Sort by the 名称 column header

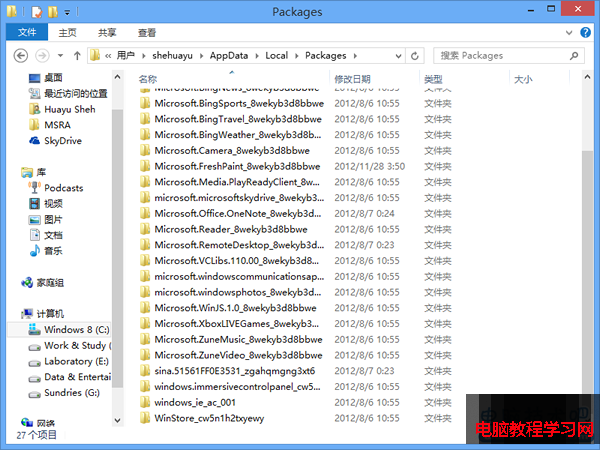click(x=148, y=79)
